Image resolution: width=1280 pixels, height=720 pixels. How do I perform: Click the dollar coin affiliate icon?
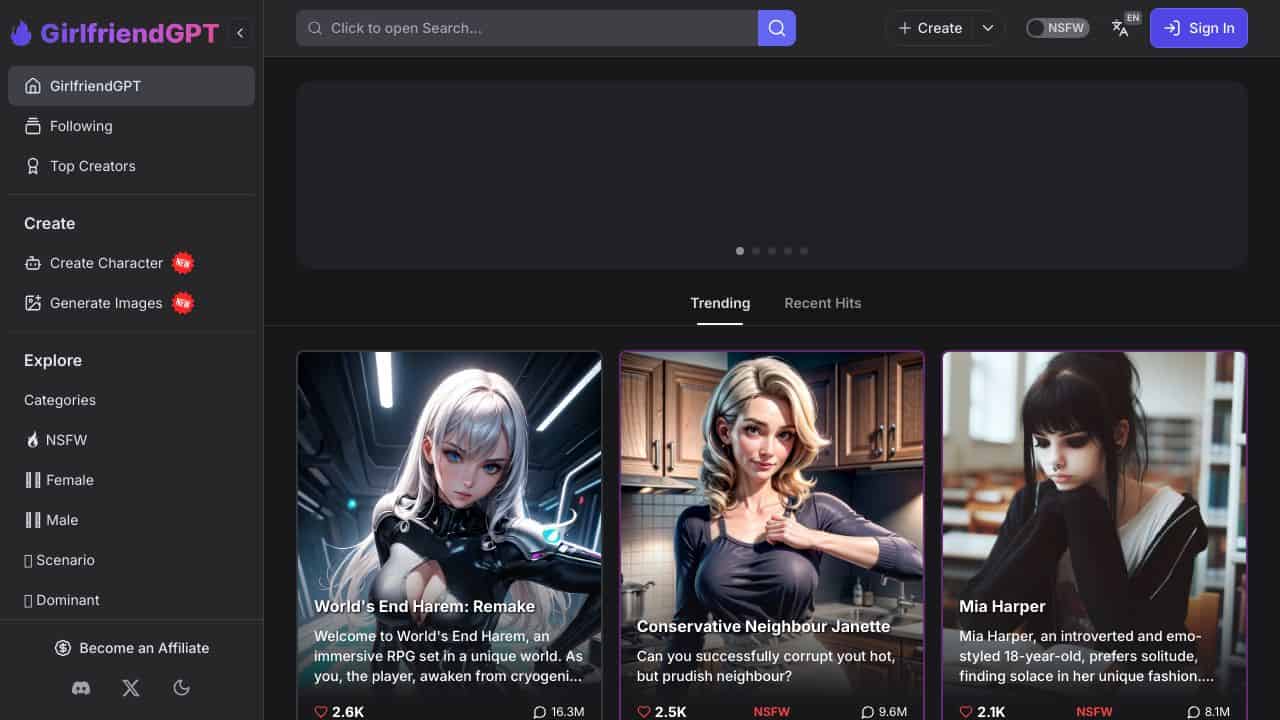(x=63, y=648)
